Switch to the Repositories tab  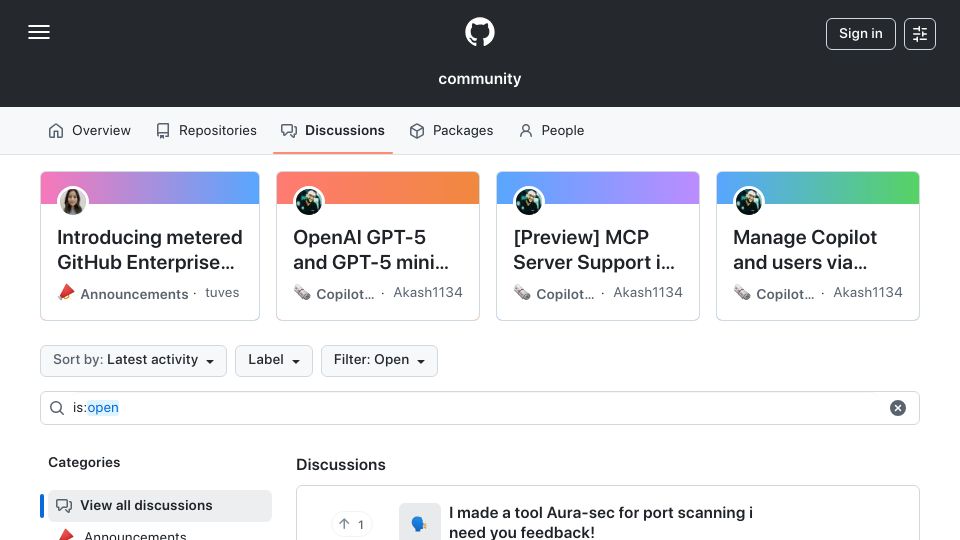click(x=206, y=130)
